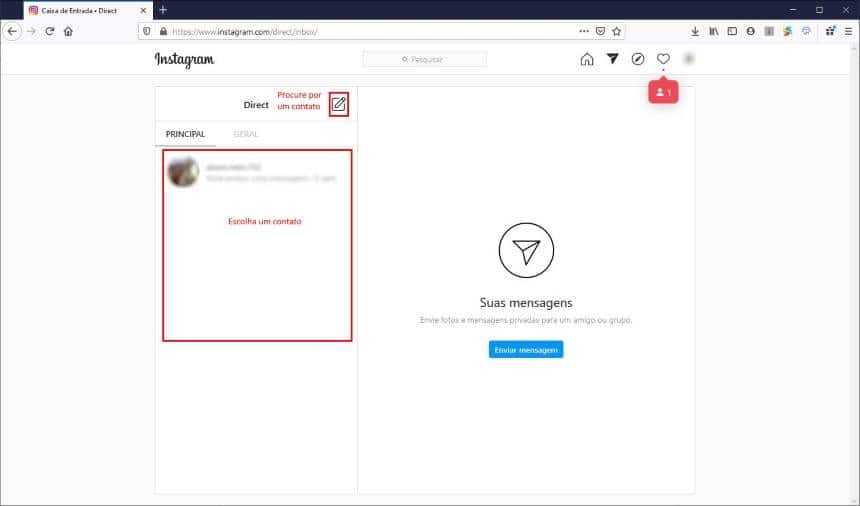Bookmark this page with star
The image size is (860, 506).
[616, 31]
